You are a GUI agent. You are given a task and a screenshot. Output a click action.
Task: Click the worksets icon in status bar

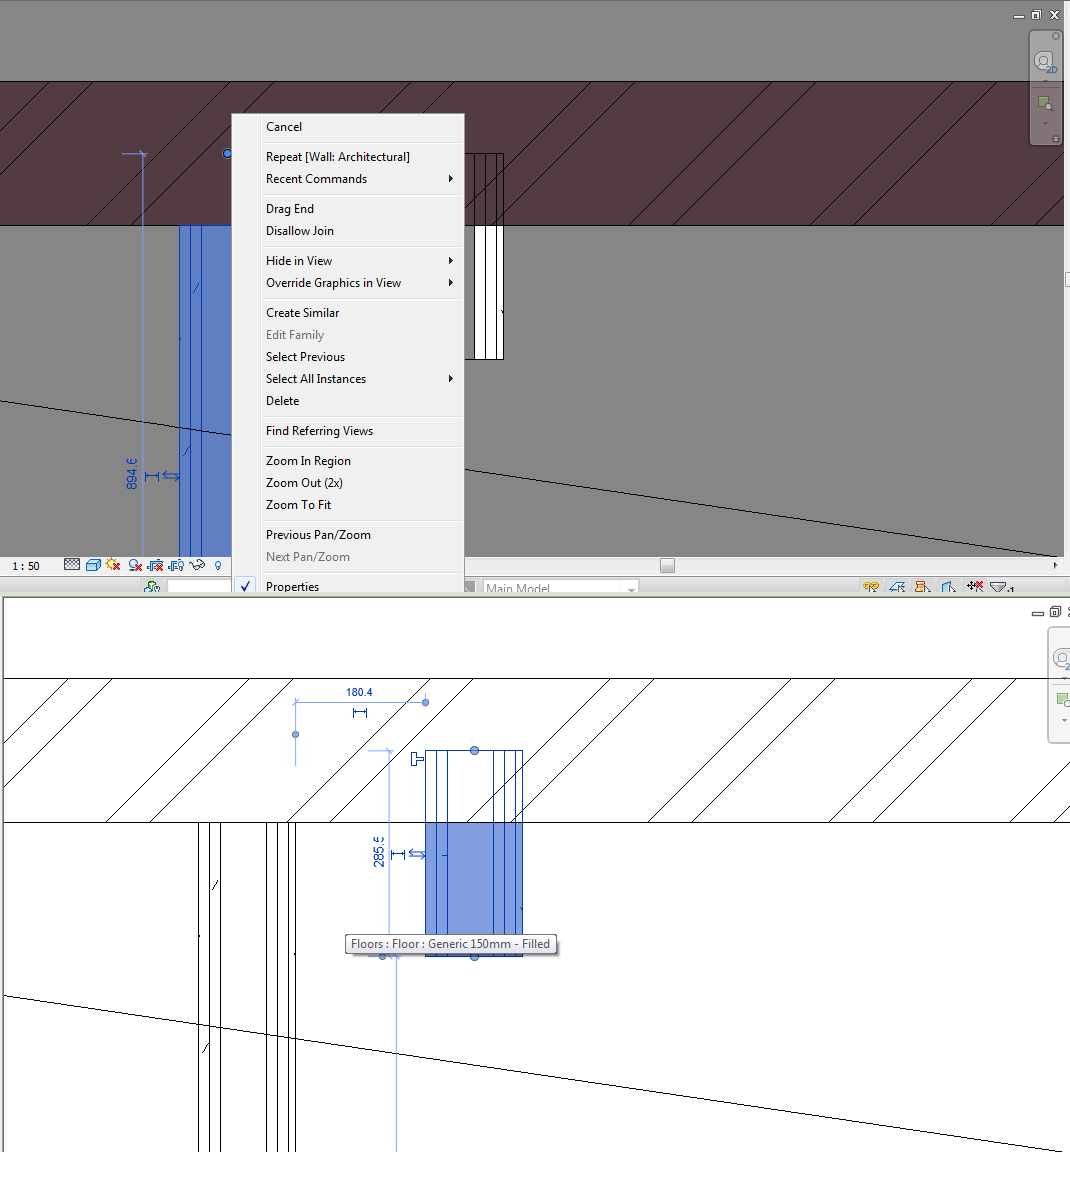[x=152, y=586]
